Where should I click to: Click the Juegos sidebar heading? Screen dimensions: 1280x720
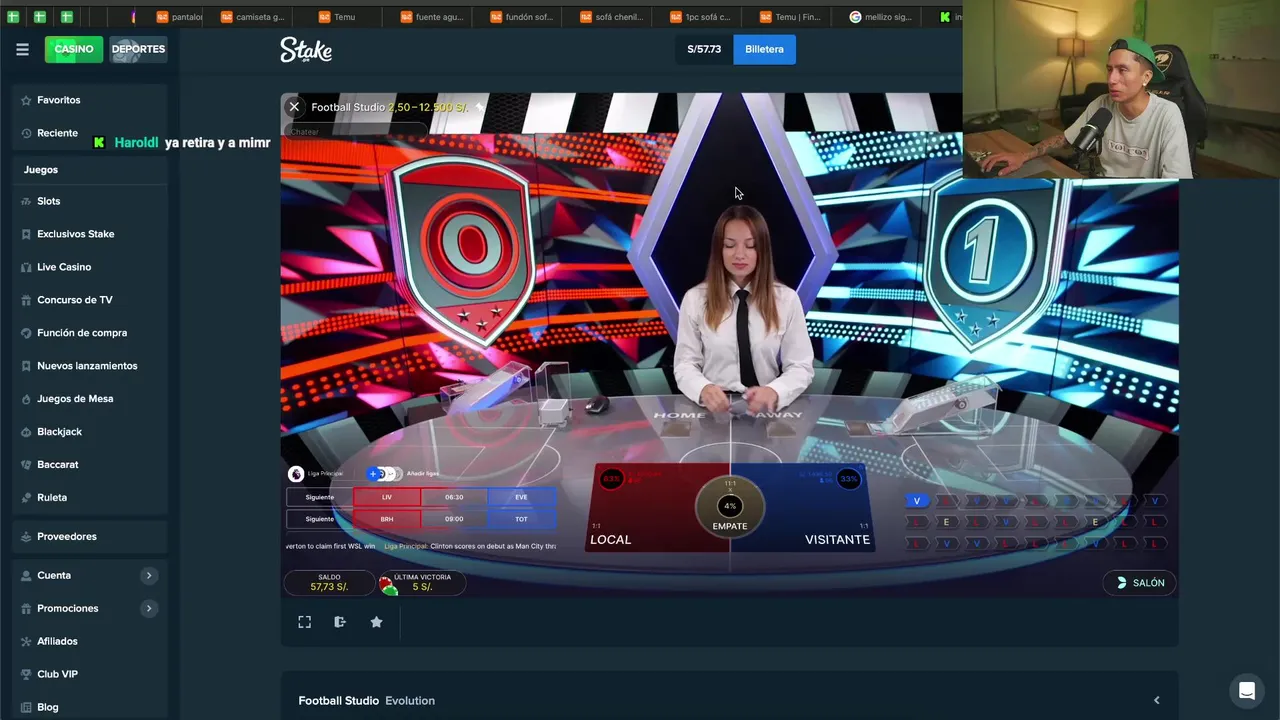41,170
